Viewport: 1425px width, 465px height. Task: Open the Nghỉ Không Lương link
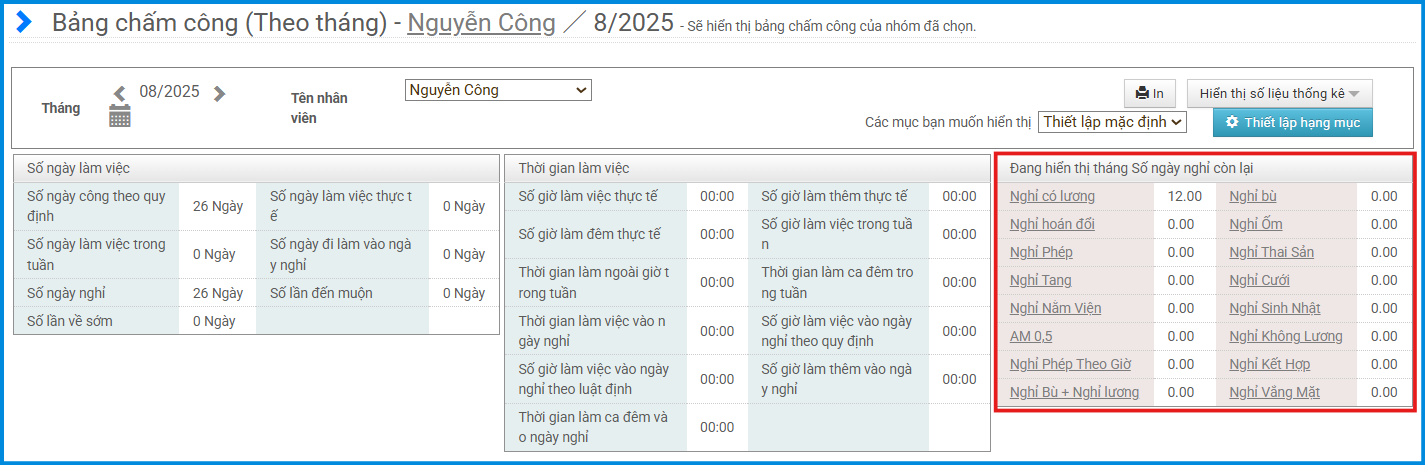[1285, 336]
